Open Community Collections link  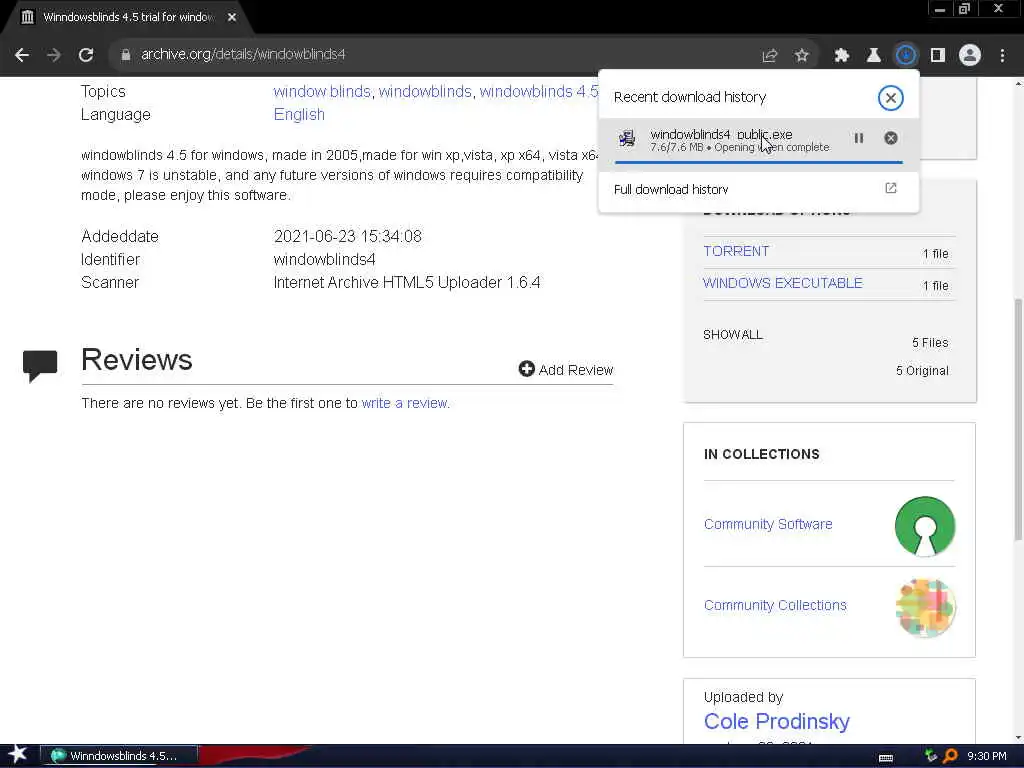point(775,605)
